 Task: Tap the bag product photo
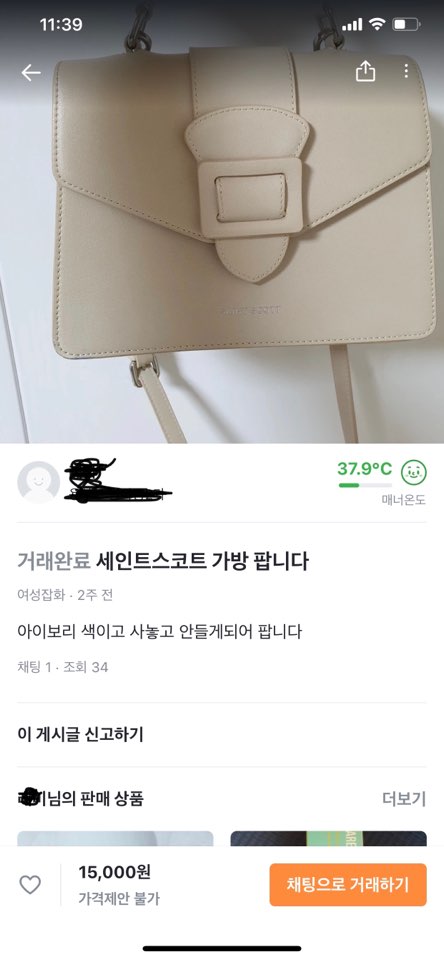(x=222, y=222)
